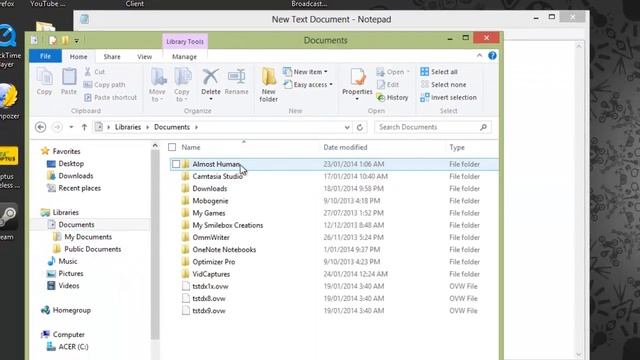Go back with the Back arrow
Viewport: 640px width, 360px height.
40,127
